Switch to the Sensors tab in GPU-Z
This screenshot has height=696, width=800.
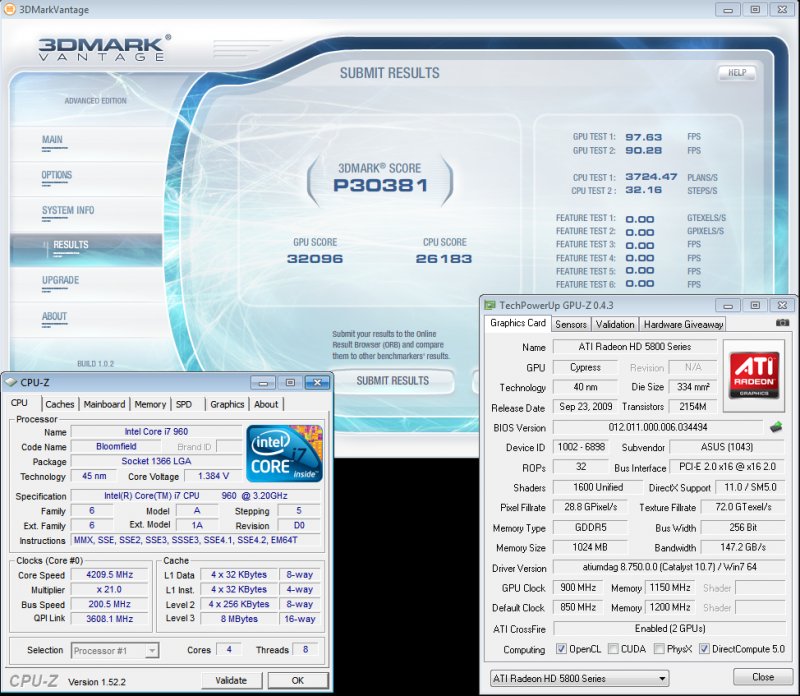pyautogui.click(x=571, y=324)
